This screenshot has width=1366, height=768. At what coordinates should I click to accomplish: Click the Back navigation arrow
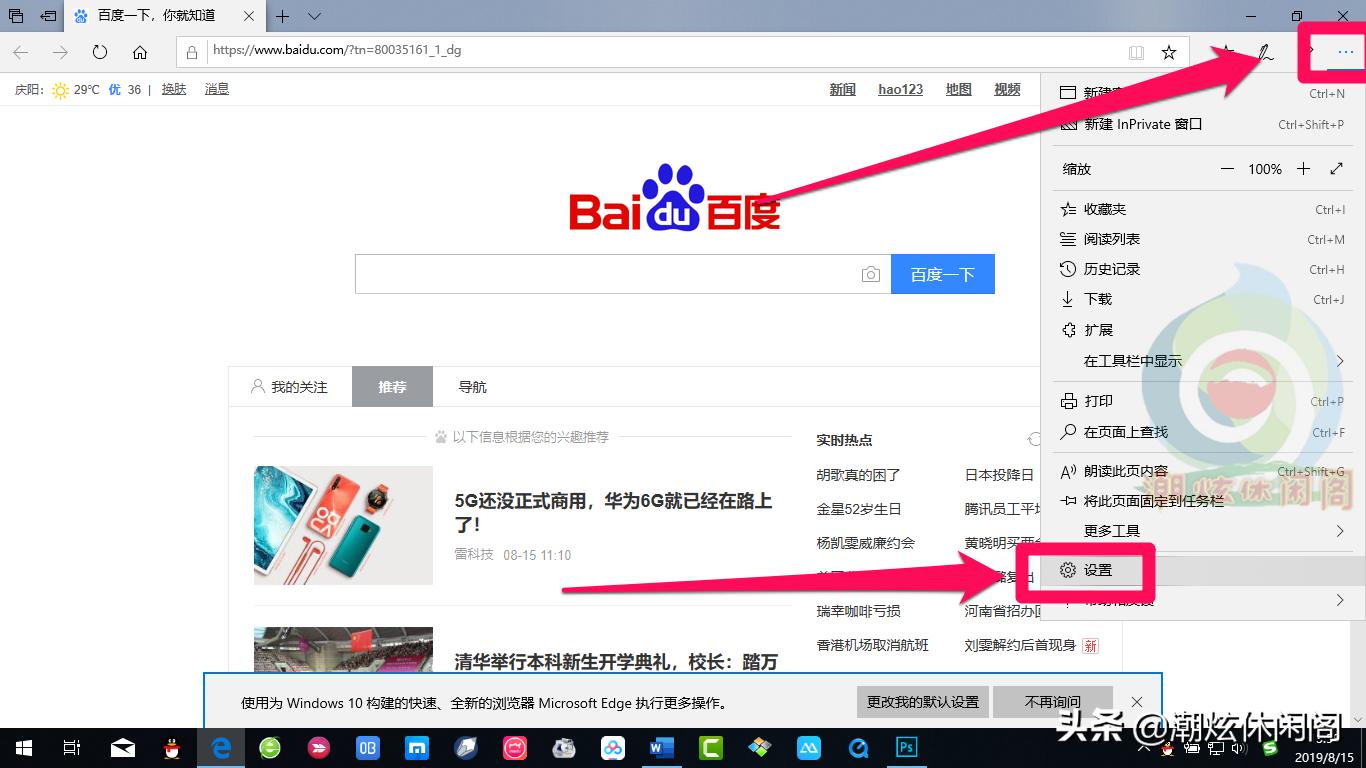(x=20, y=51)
